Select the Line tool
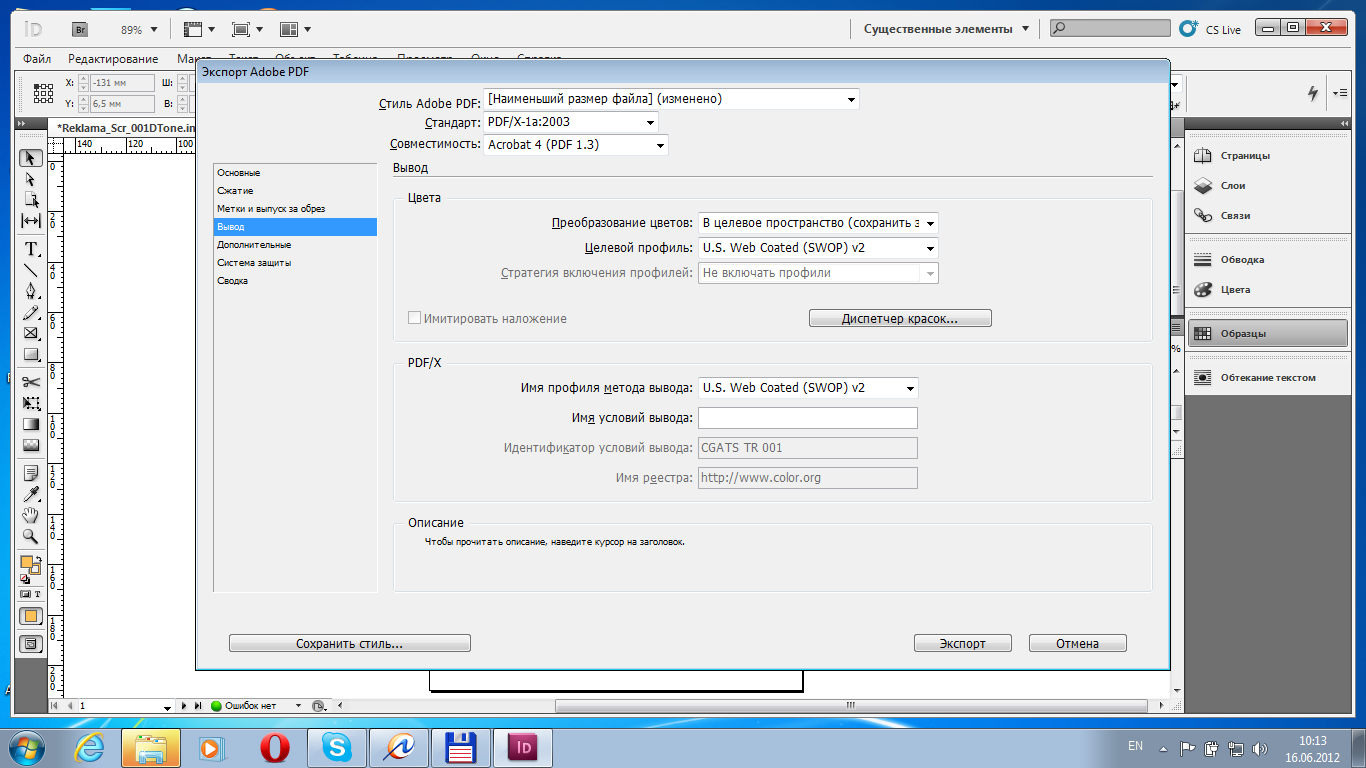The width and height of the screenshot is (1366, 768). (x=31, y=270)
